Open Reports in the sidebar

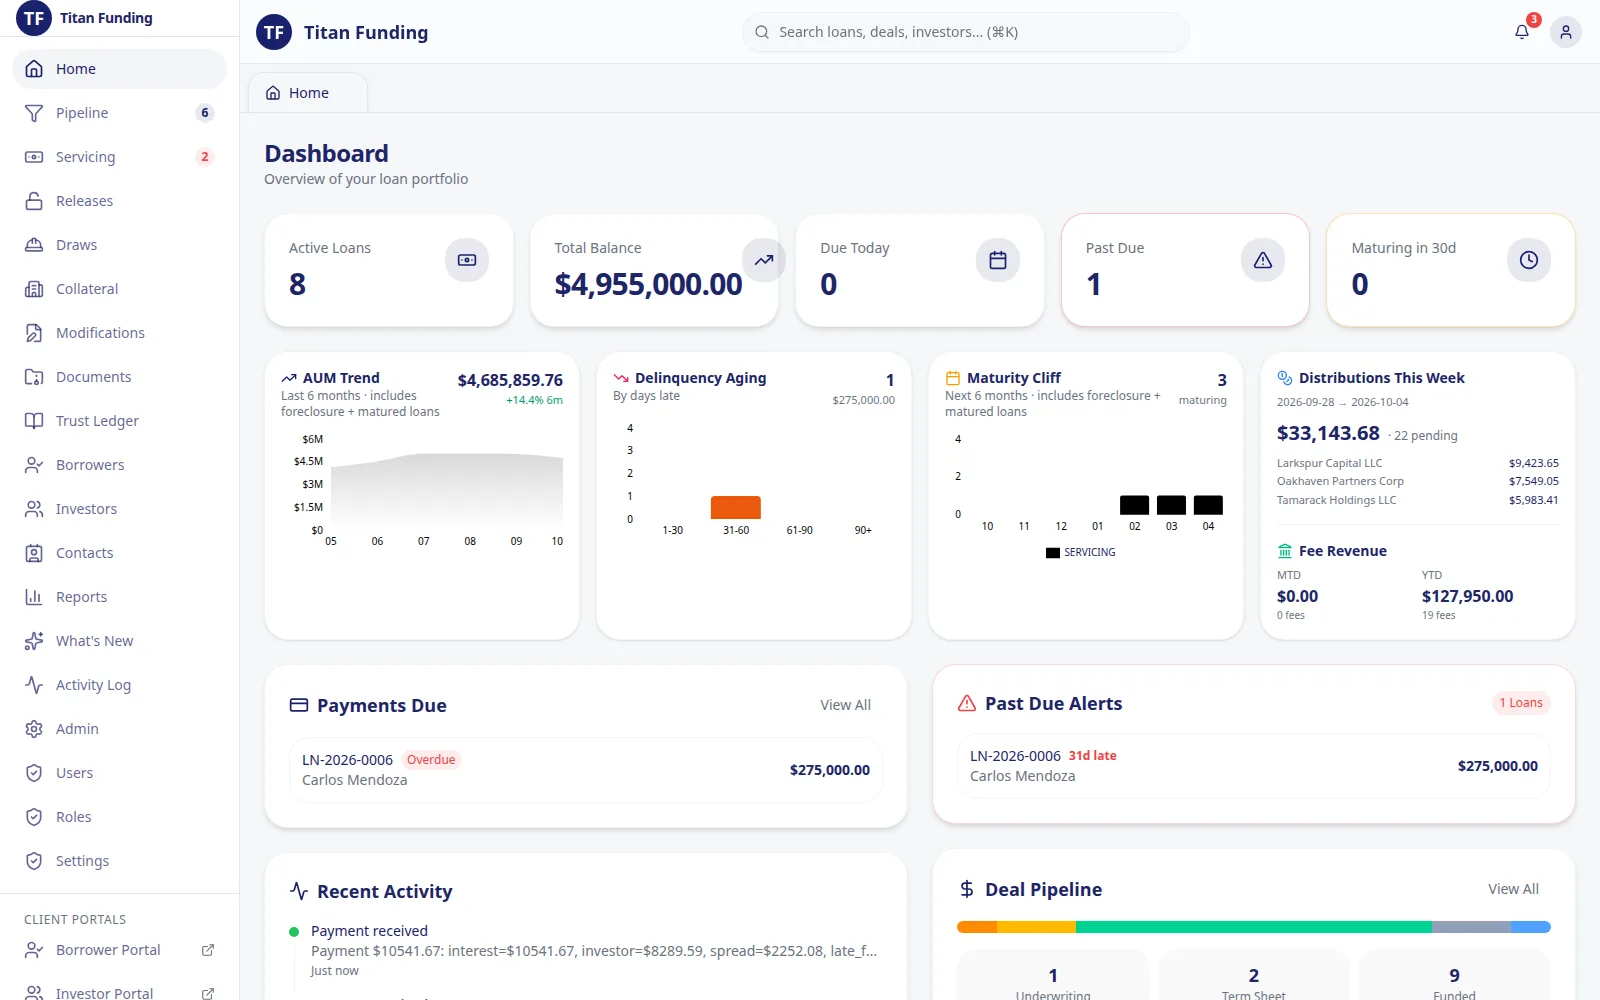[119, 597]
